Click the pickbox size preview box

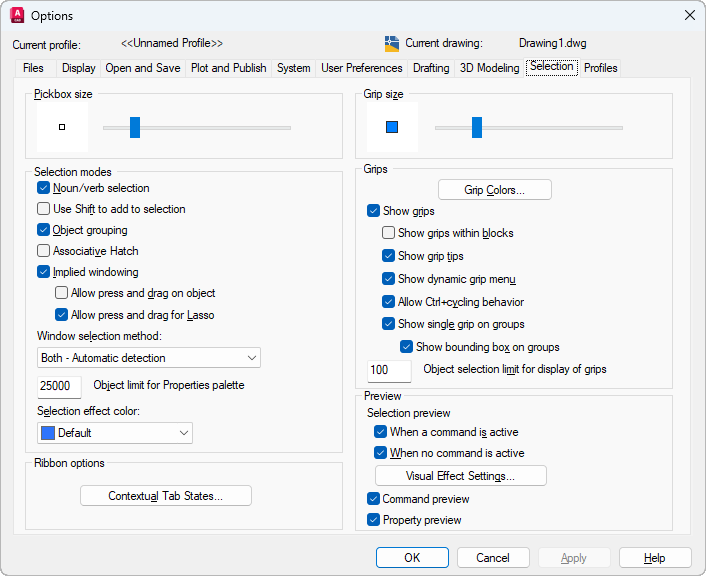(62, 127)
